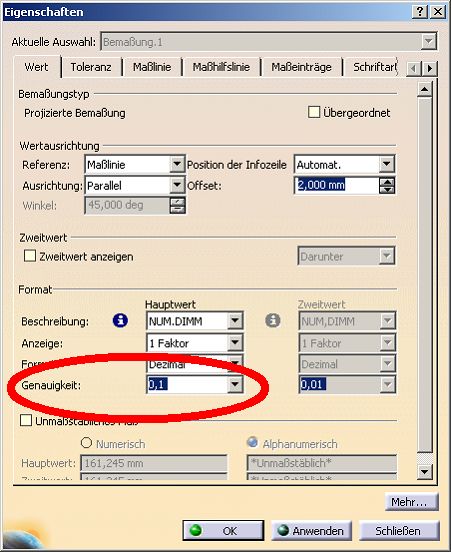Click the vertical scrollbar track
451x552 pixels.
tap(425, 275)
